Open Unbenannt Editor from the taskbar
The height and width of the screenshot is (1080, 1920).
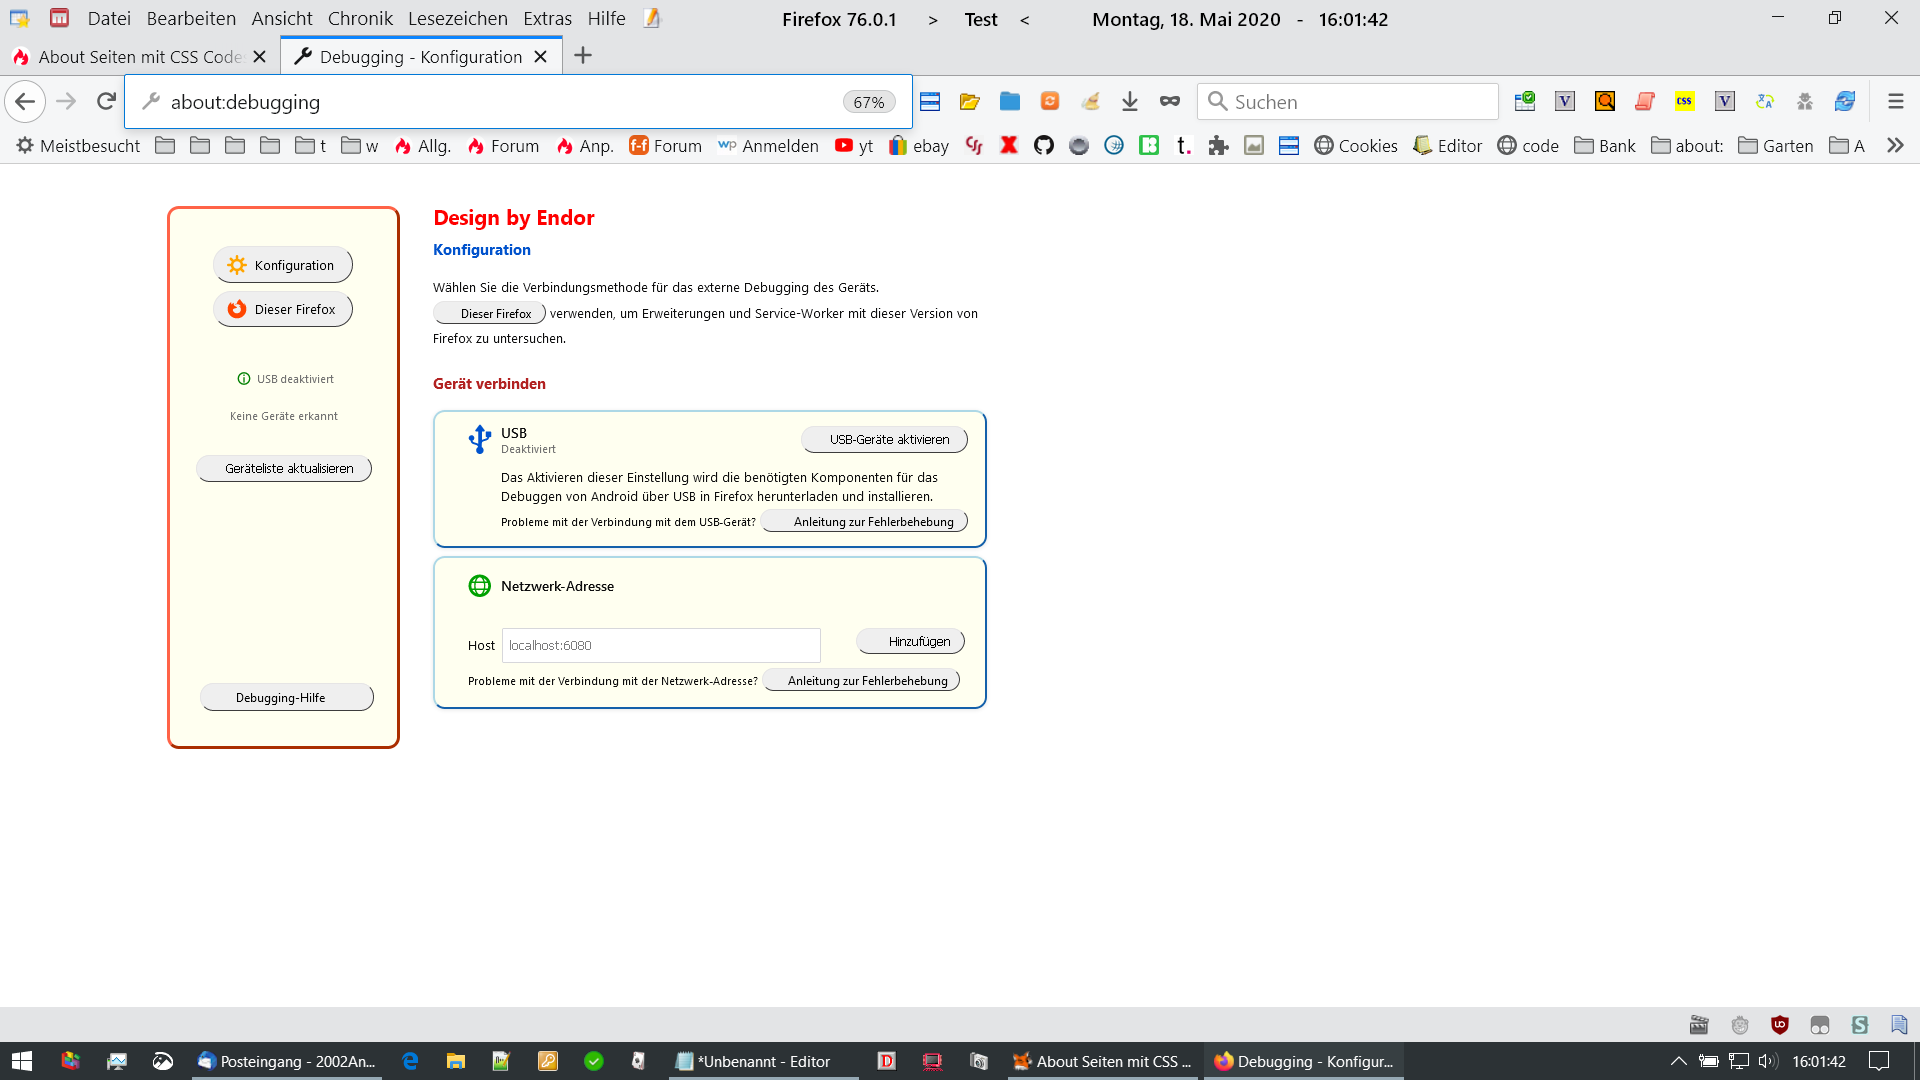tap(762, 1061)
